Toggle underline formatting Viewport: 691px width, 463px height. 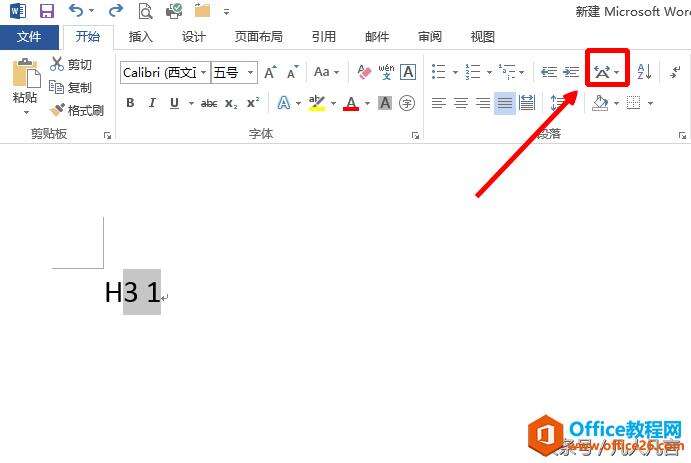click(x=175, y=103)
